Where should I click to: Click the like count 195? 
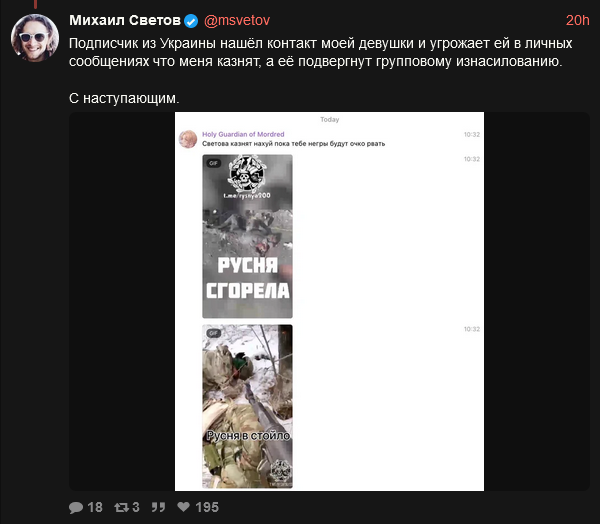pos(207,507)
